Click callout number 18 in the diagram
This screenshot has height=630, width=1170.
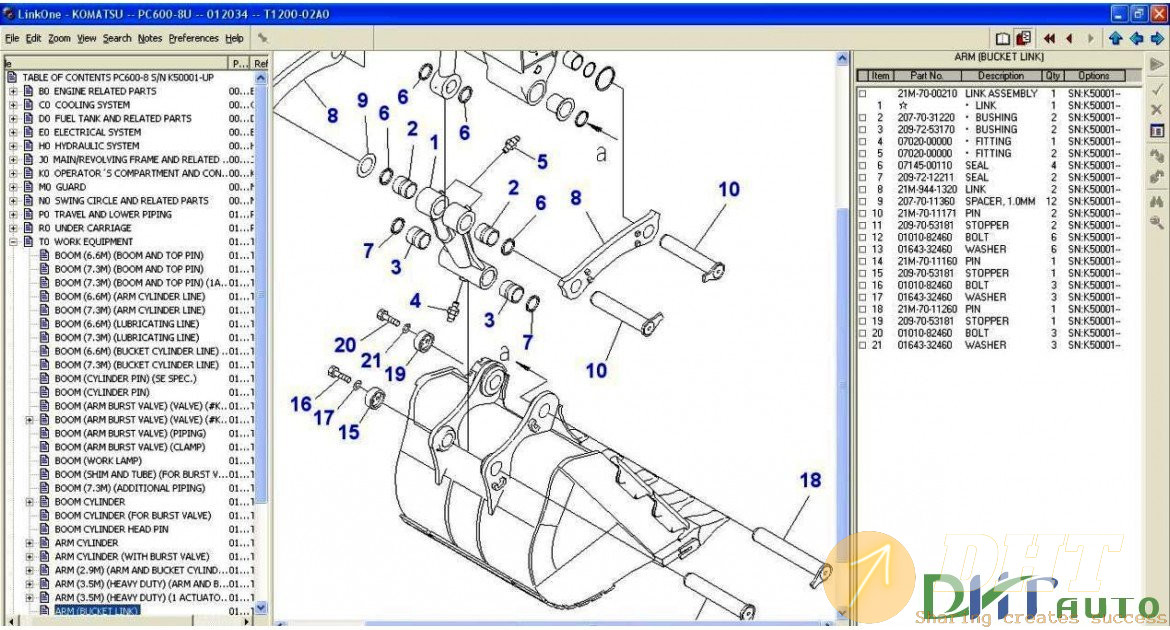coord(810,480)
